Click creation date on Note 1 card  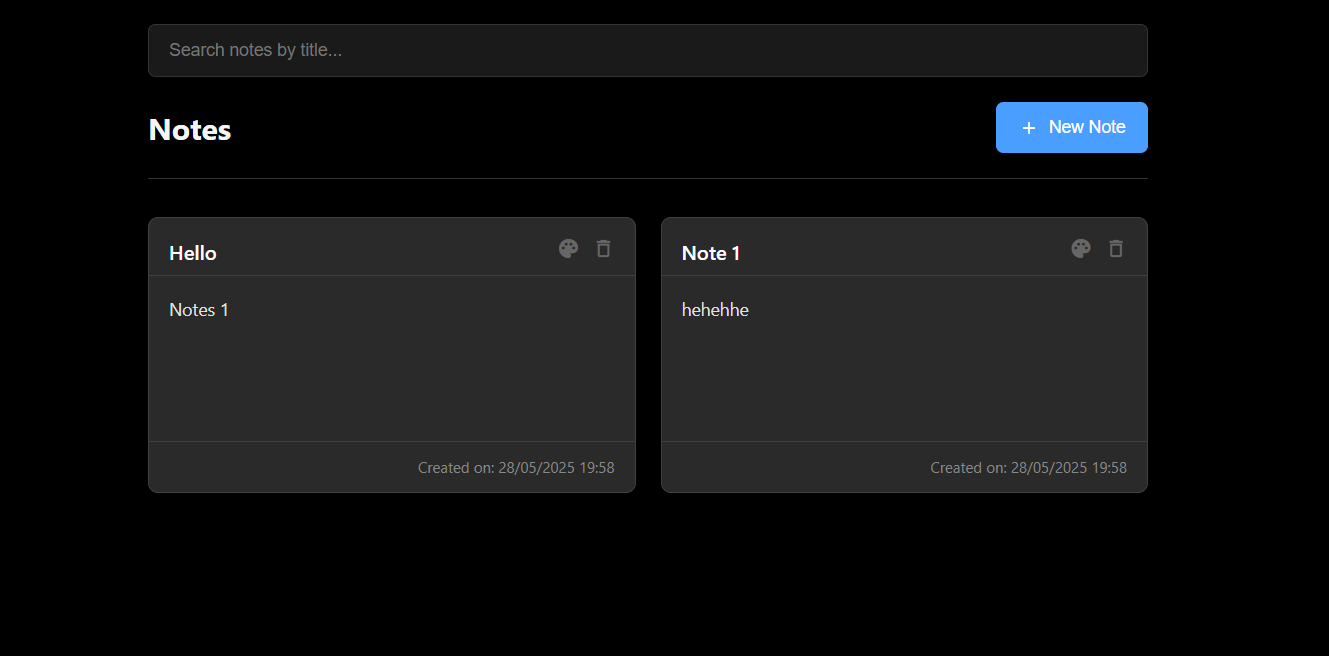[1029, 468]
